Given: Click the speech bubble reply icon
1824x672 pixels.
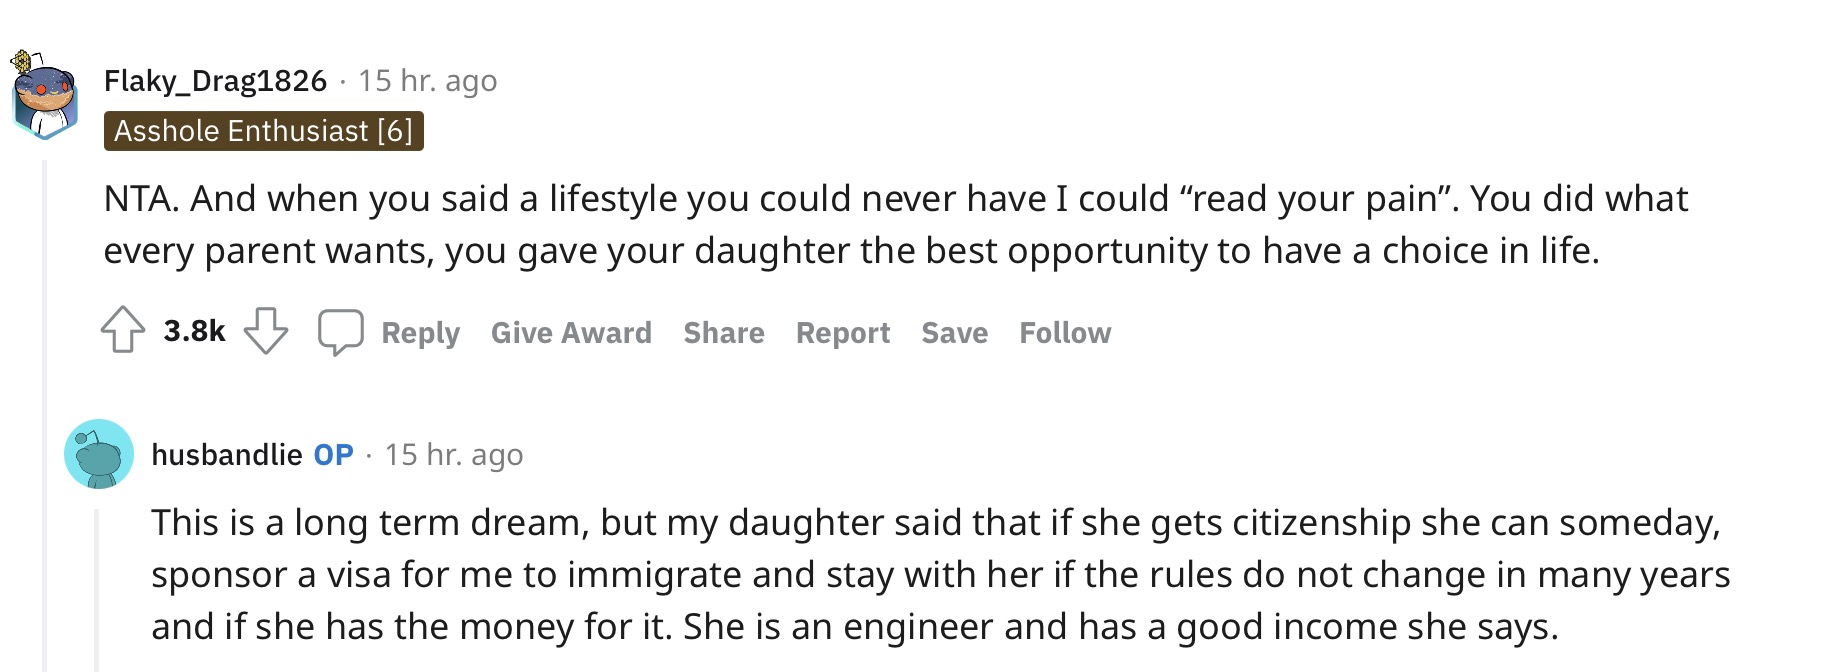Looking at the screenshot, I should pyautogui.click(x=340, y=332).
